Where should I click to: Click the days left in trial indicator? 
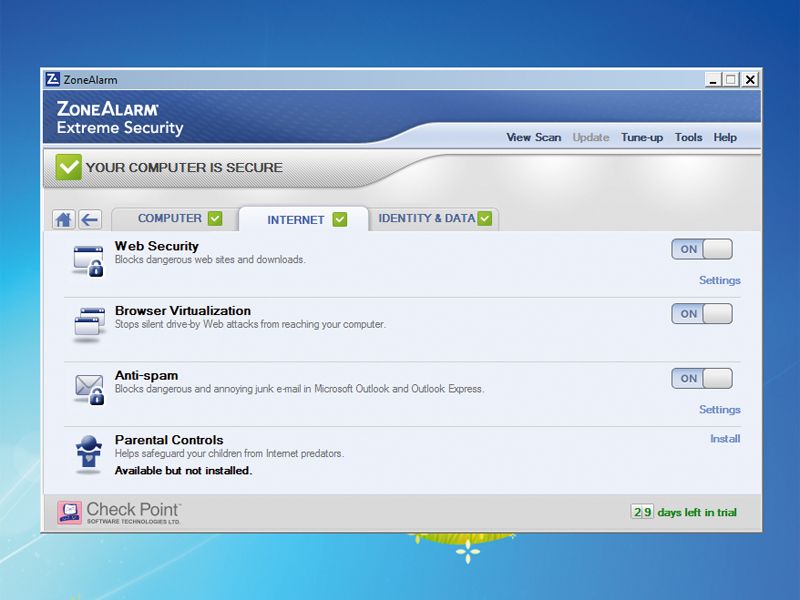(x=684, y=512)
